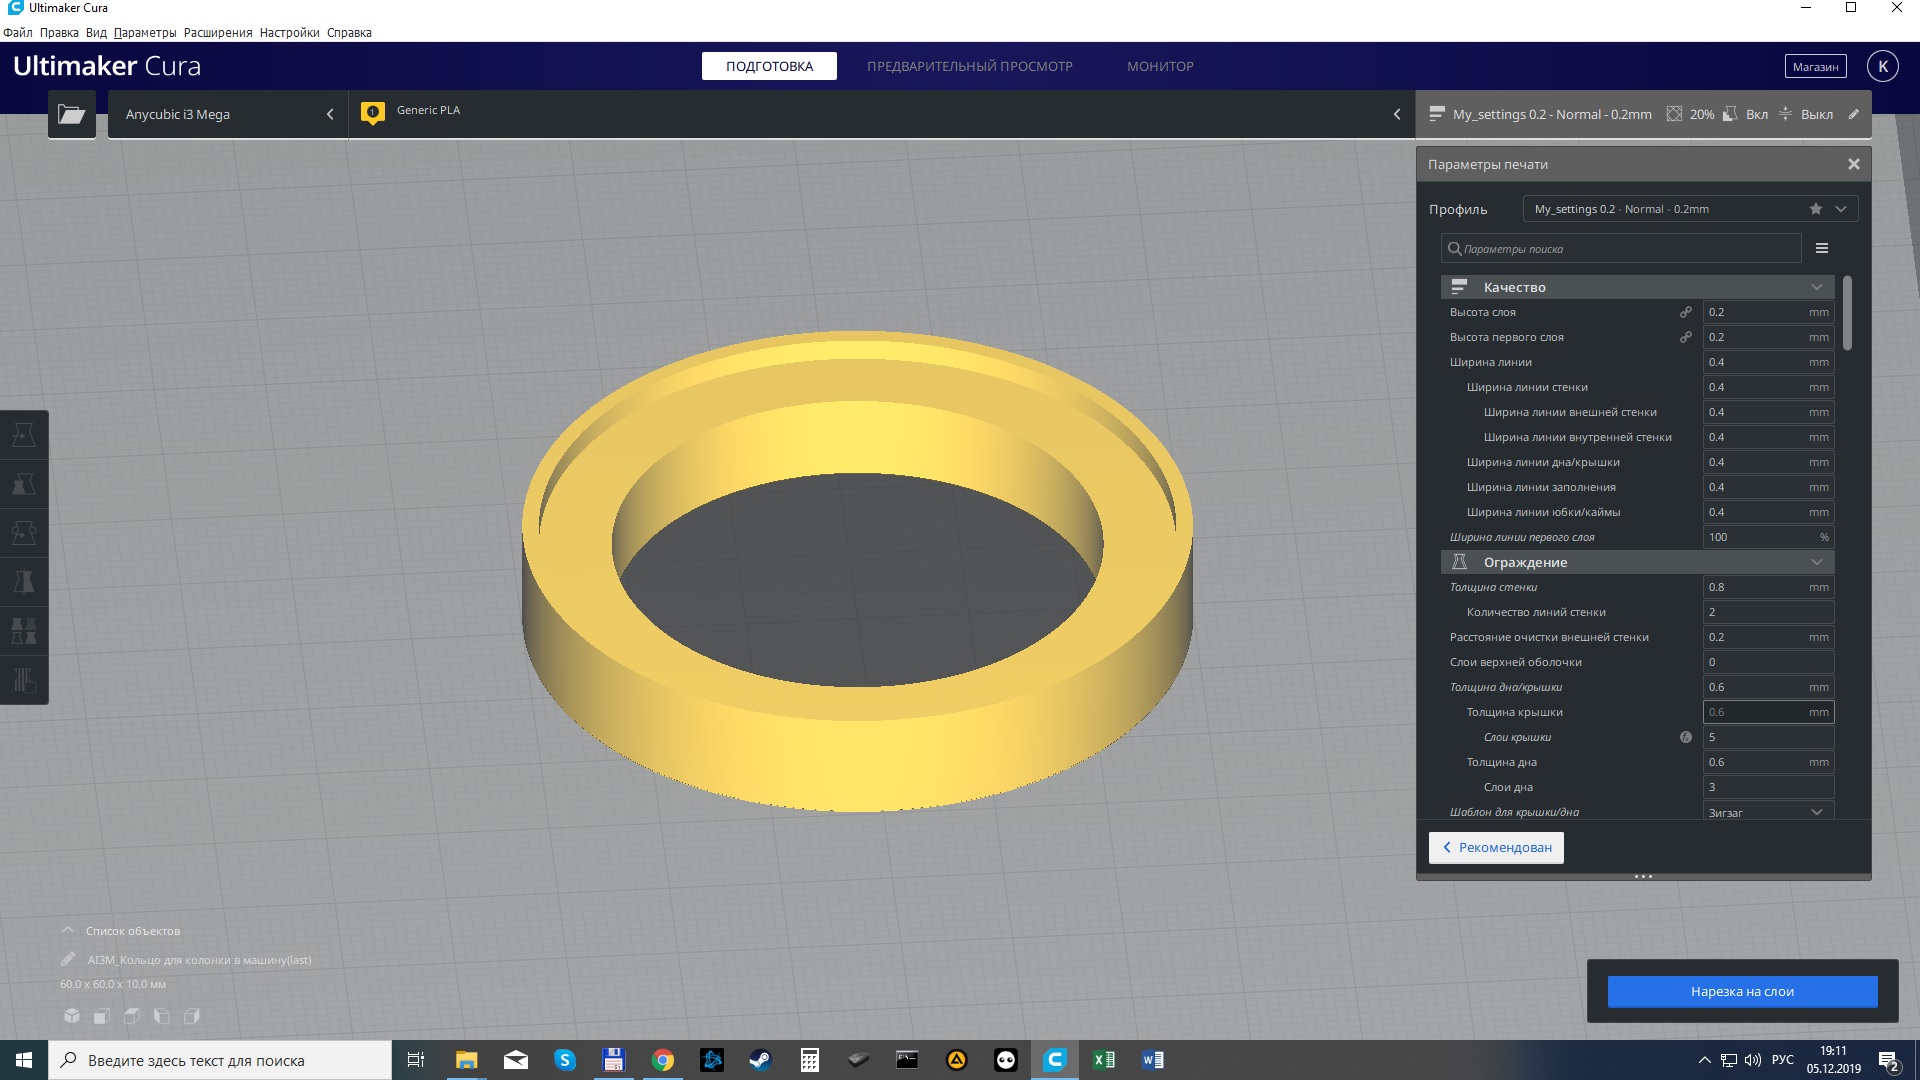Open settings visibility hamburger menu

click(1822, 248)
